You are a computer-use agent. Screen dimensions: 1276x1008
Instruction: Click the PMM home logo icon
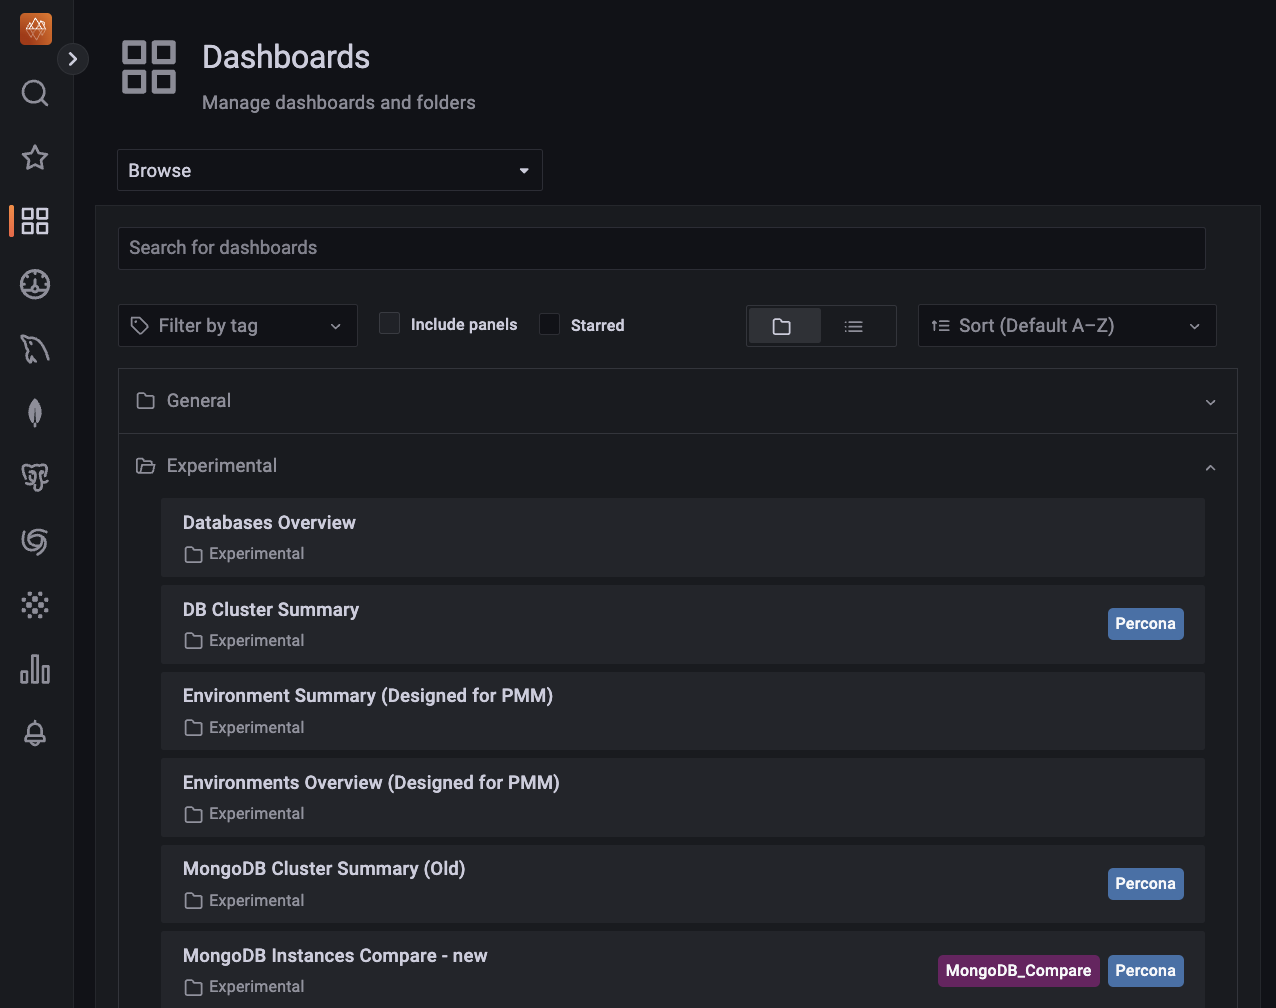(35, 29)
